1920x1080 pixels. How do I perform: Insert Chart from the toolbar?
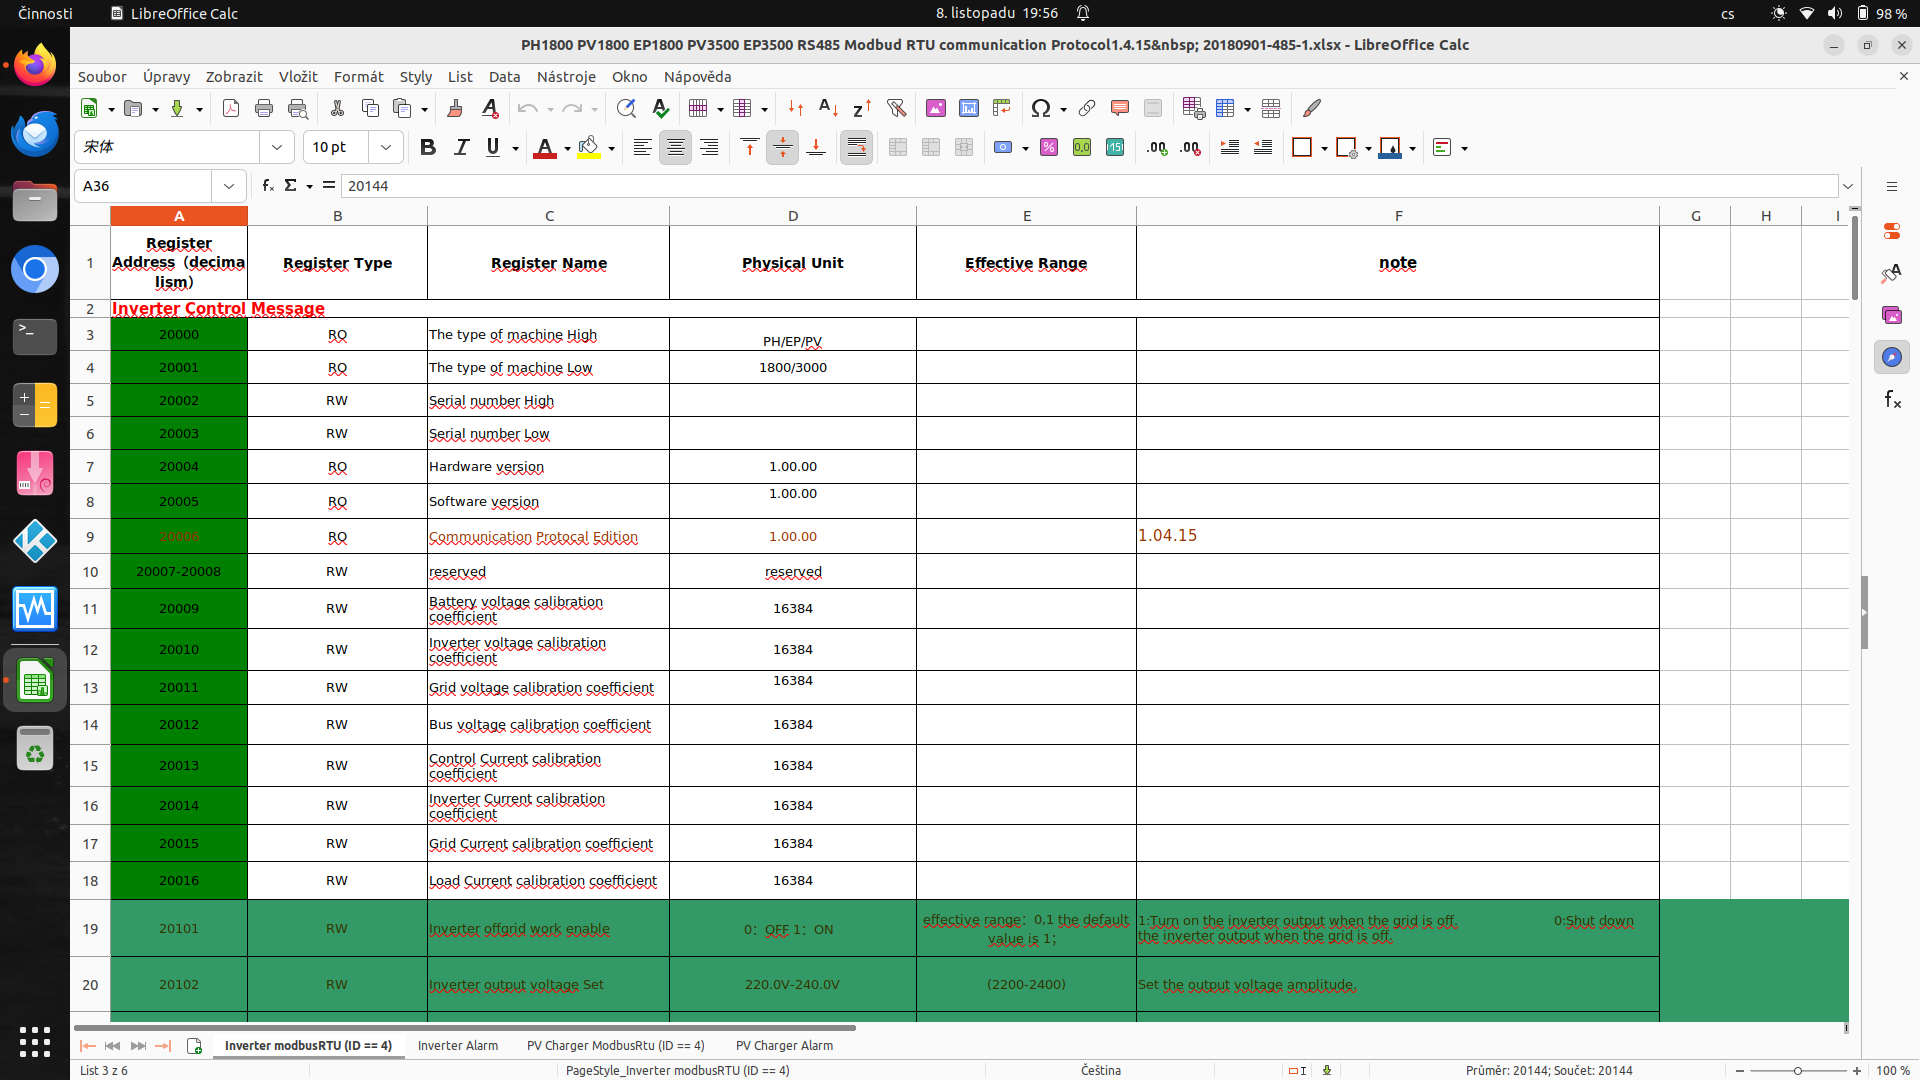point(969,108)
